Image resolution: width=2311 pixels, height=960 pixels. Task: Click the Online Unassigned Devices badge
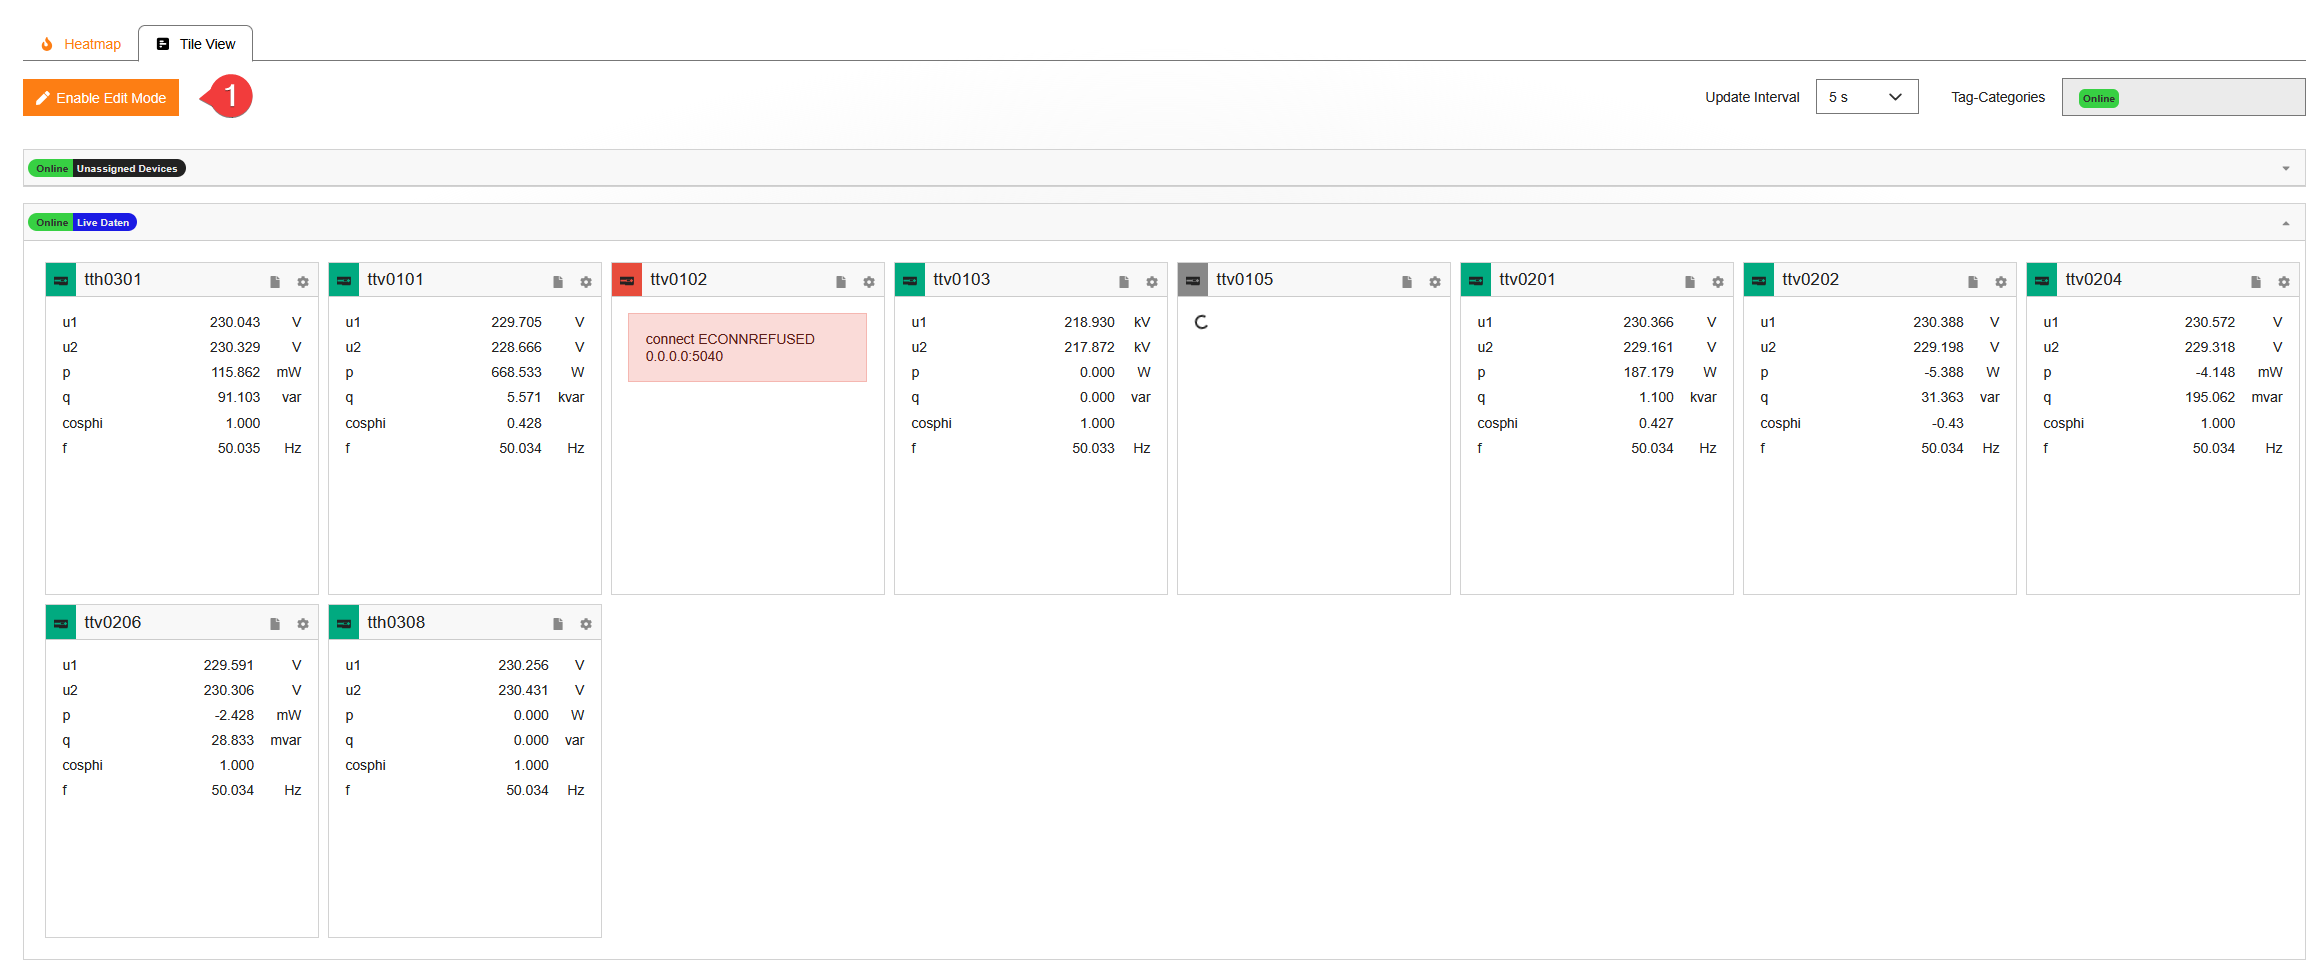pos(107,169)
